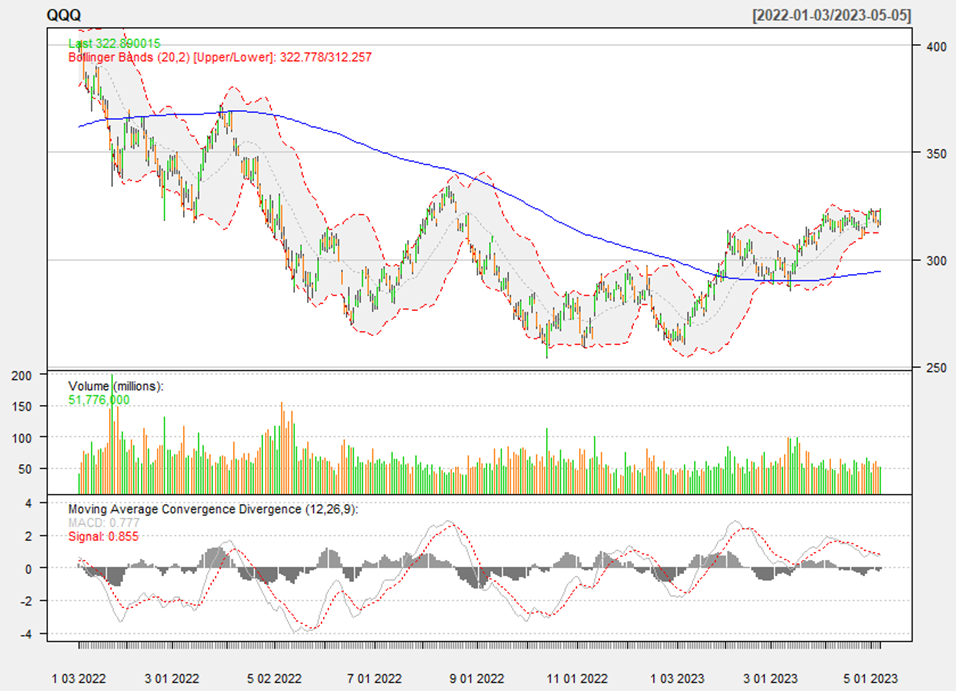Viewport: 956px width, 691px height.
Task: Click the 11 01 2022 date label
Action: click(x=577, y=678)
